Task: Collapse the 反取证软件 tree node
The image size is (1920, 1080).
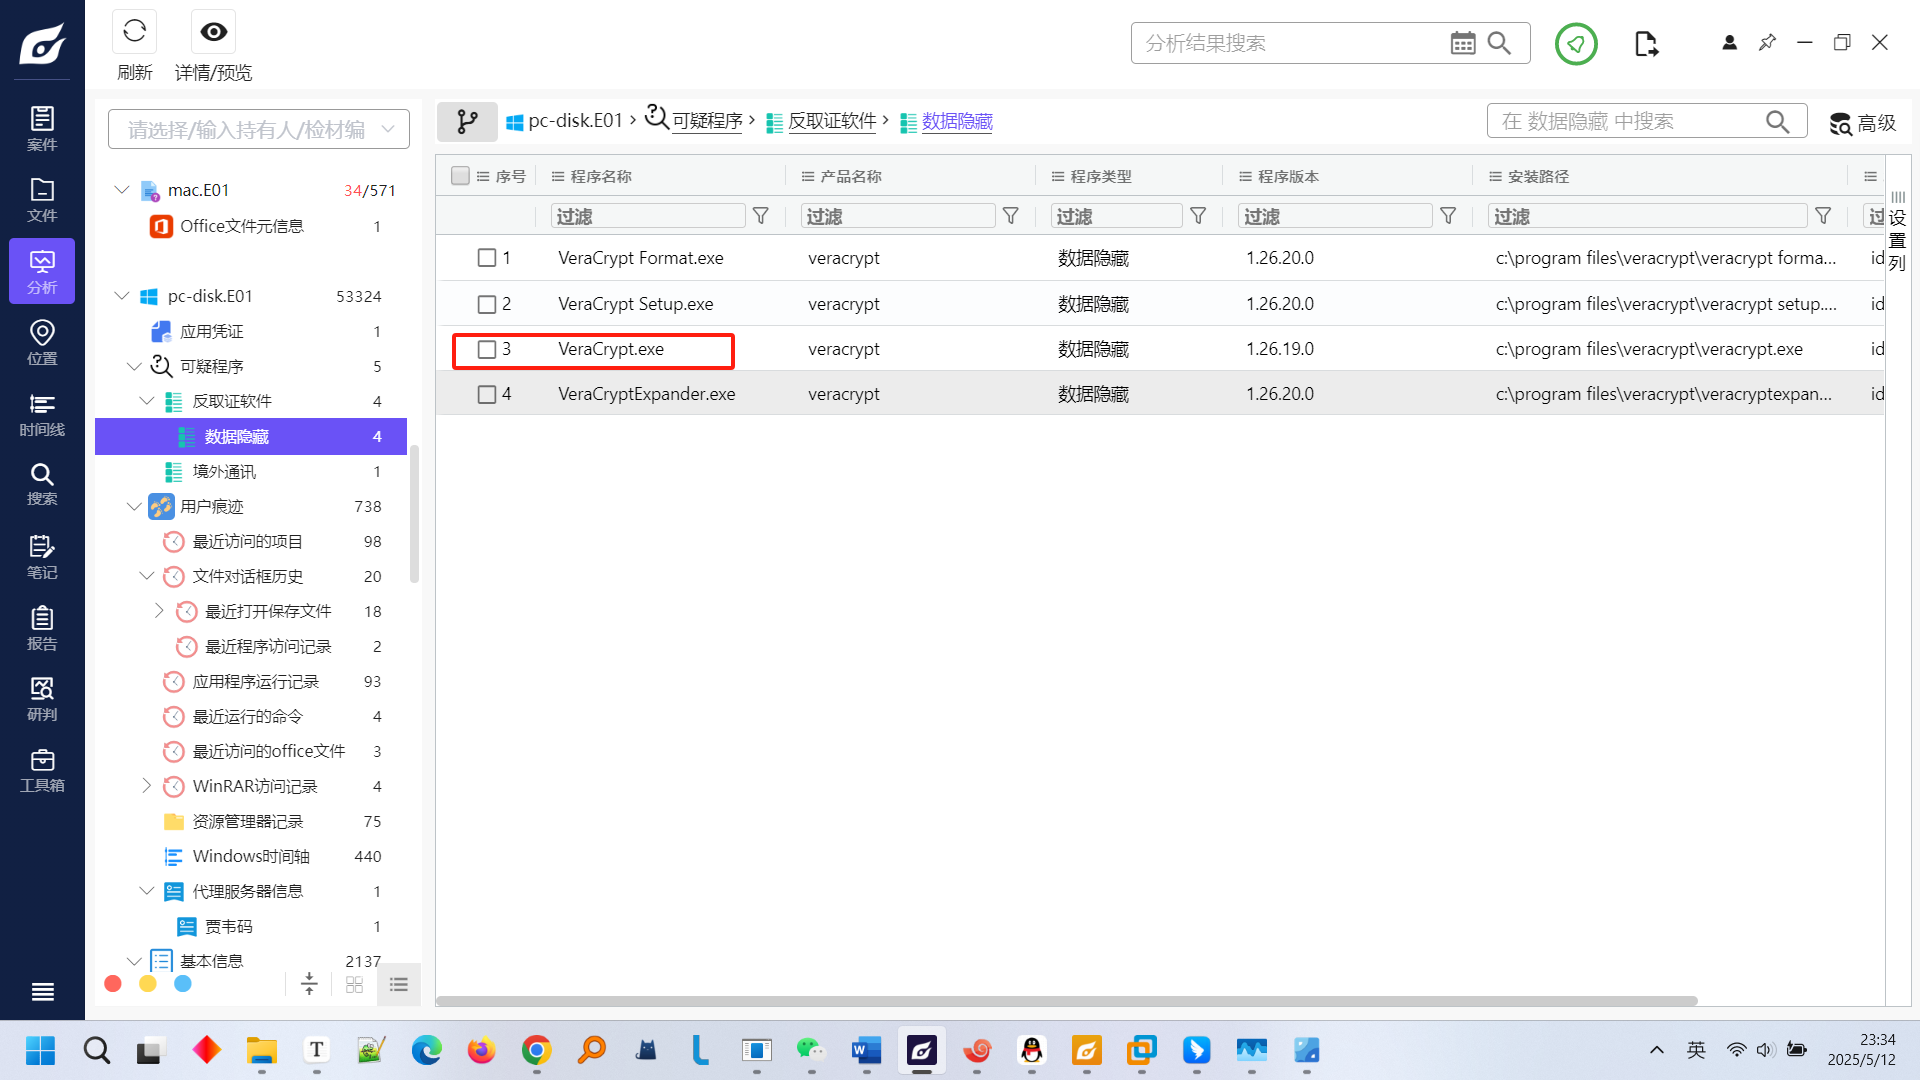Action: 146,401
